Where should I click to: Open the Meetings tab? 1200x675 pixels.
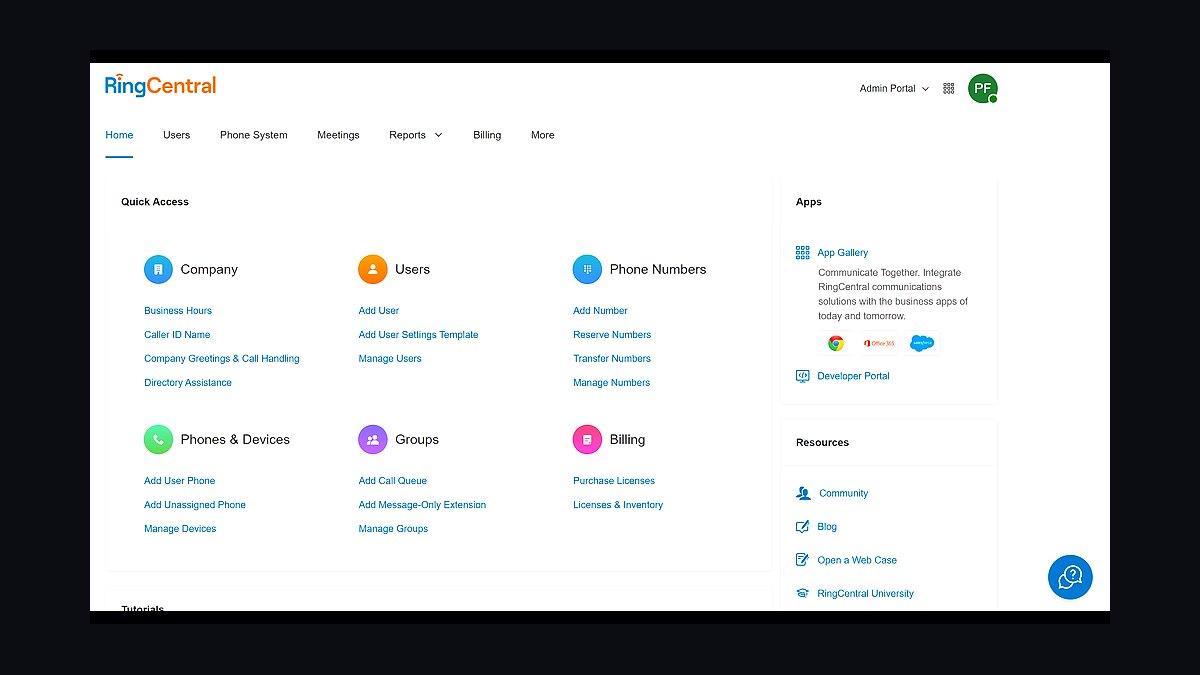pyautogui.click(x=338, y=135)
